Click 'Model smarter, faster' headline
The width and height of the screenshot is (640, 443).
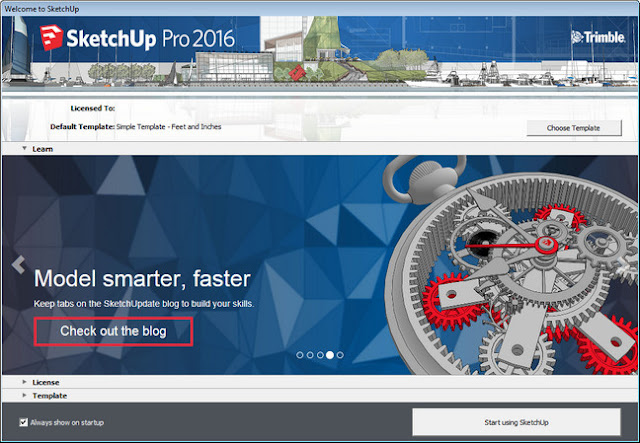pyautogui.click(x=142, y=278)
